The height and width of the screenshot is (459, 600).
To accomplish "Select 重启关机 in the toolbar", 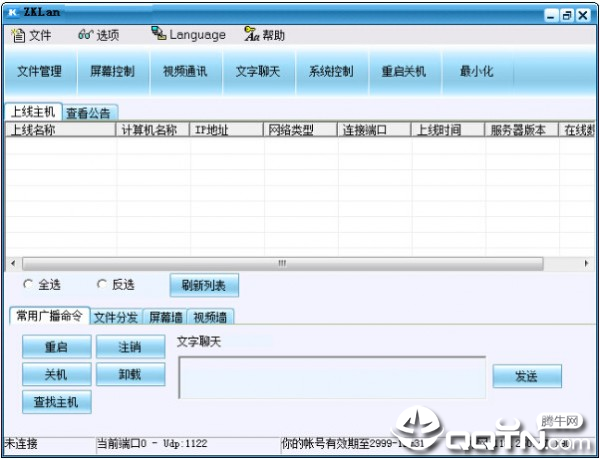I will point(404,72).
